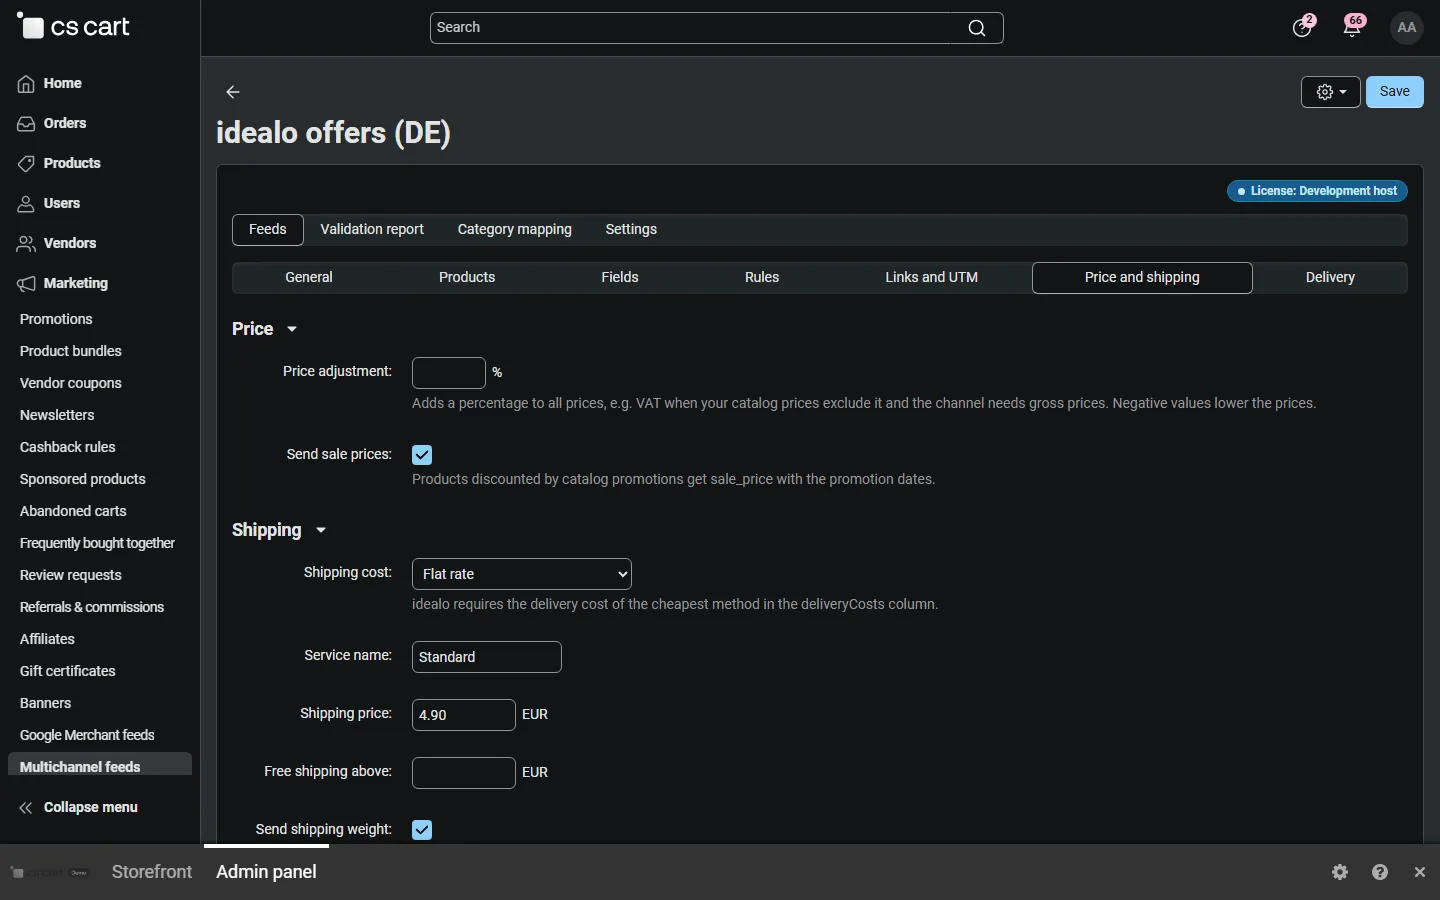Screen dimensions: 1440x900
Task: Open the Home sidebar item
Action: (x=50, y=83)
